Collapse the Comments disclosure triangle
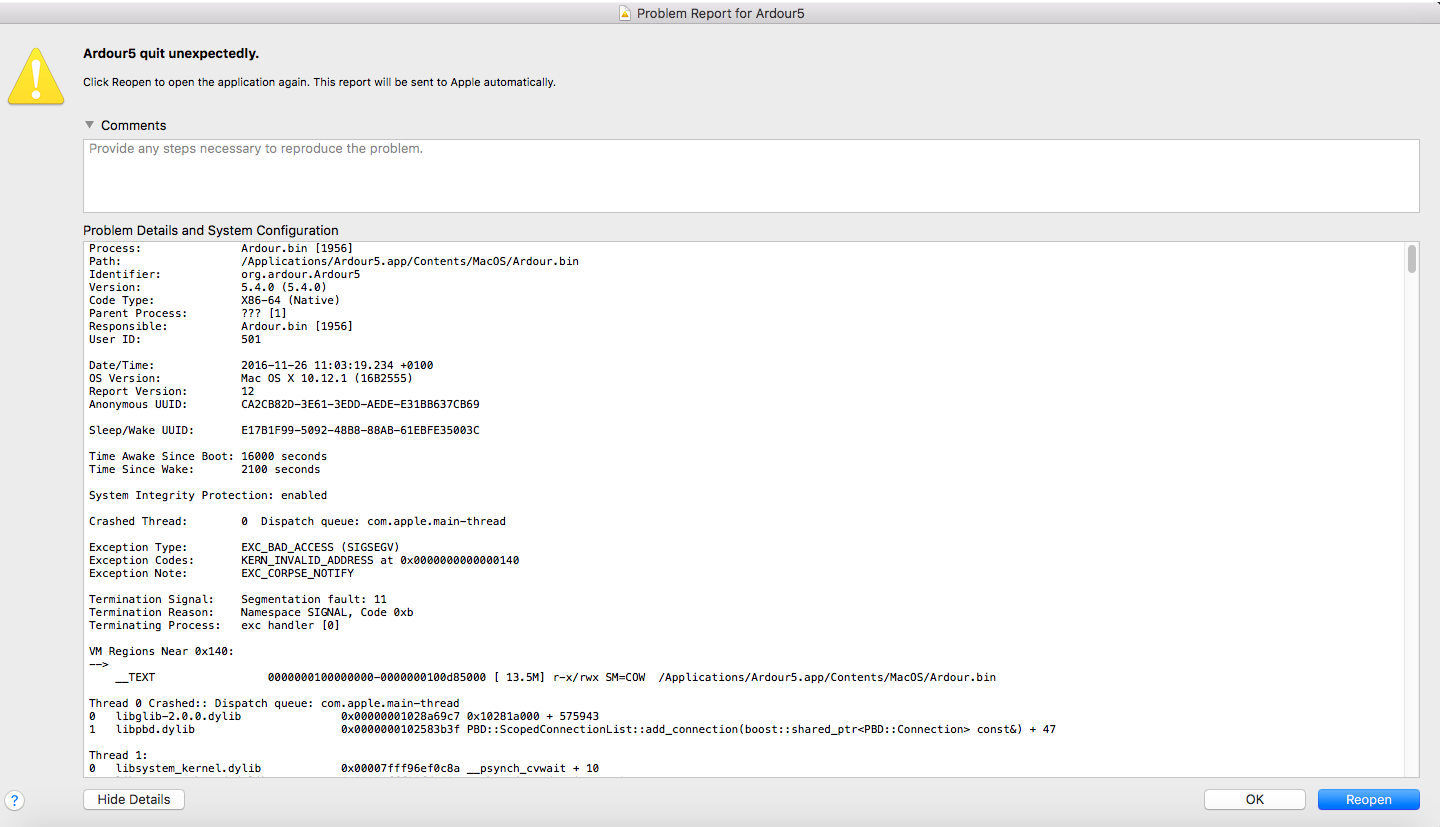This screenshot has width=1440, height=827. [x=90, y=125]
